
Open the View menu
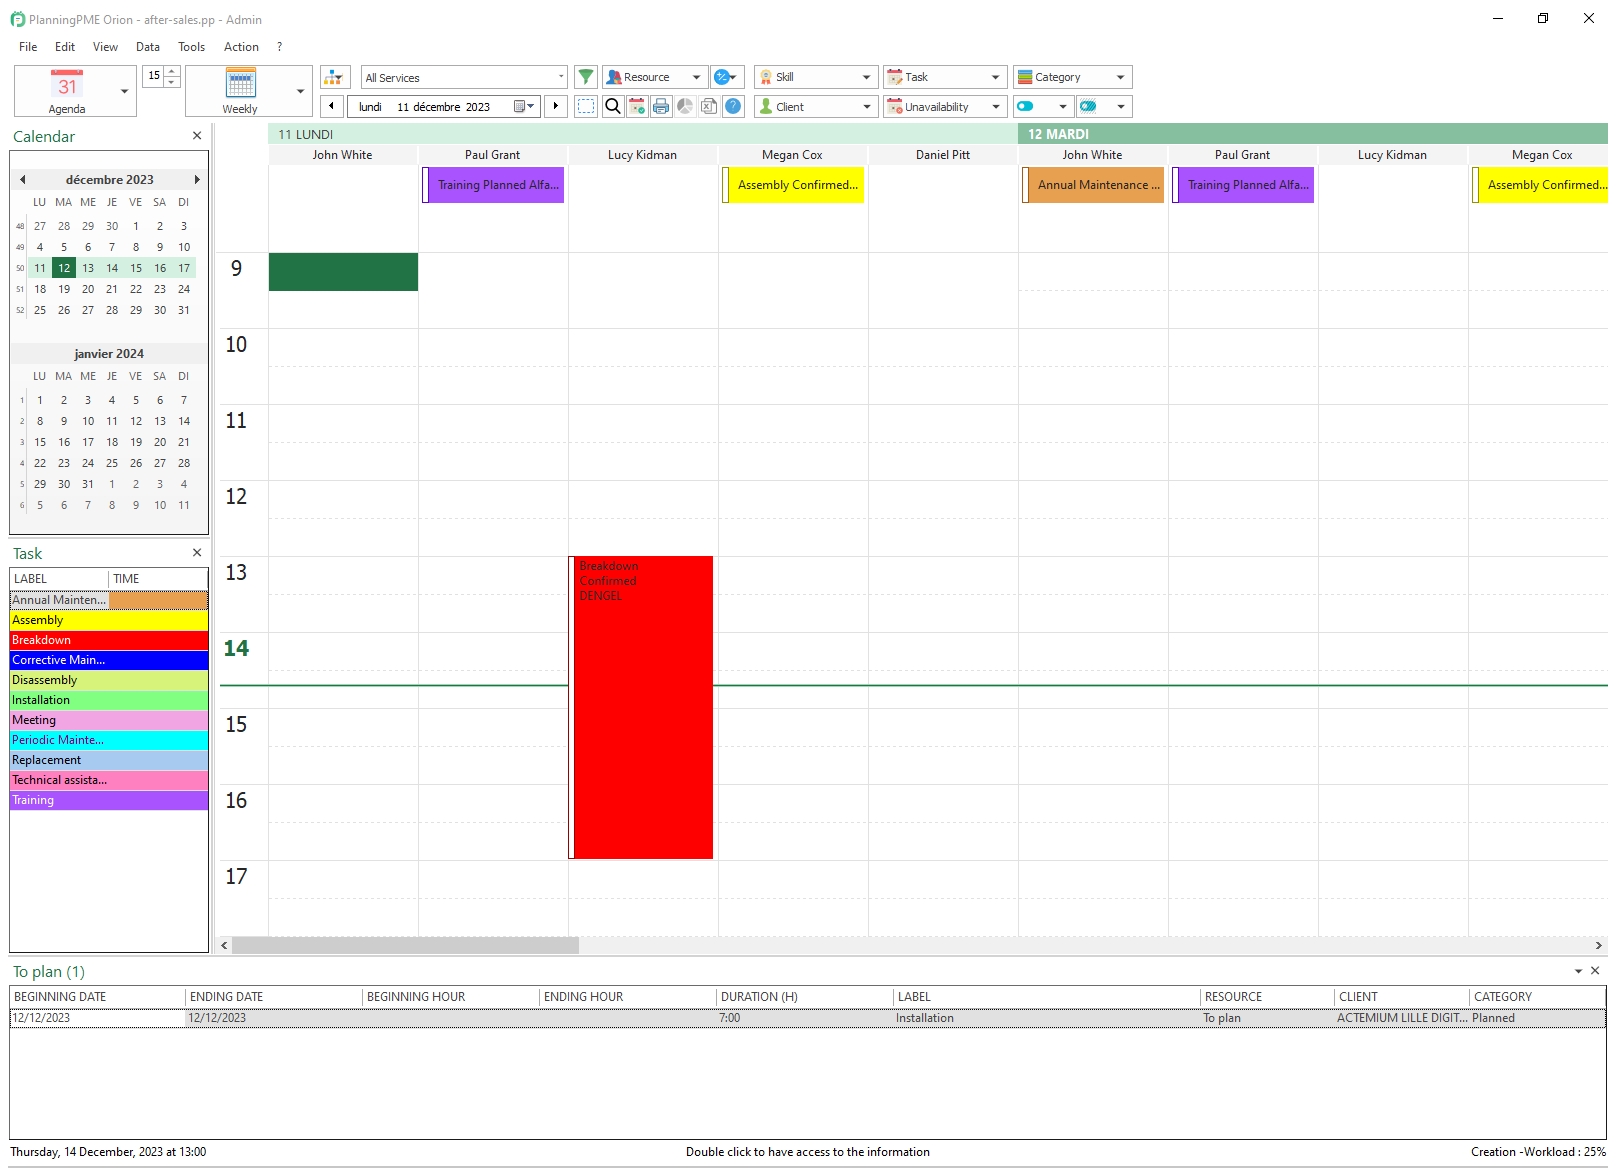pyautogui.click(x=105, y=47)
